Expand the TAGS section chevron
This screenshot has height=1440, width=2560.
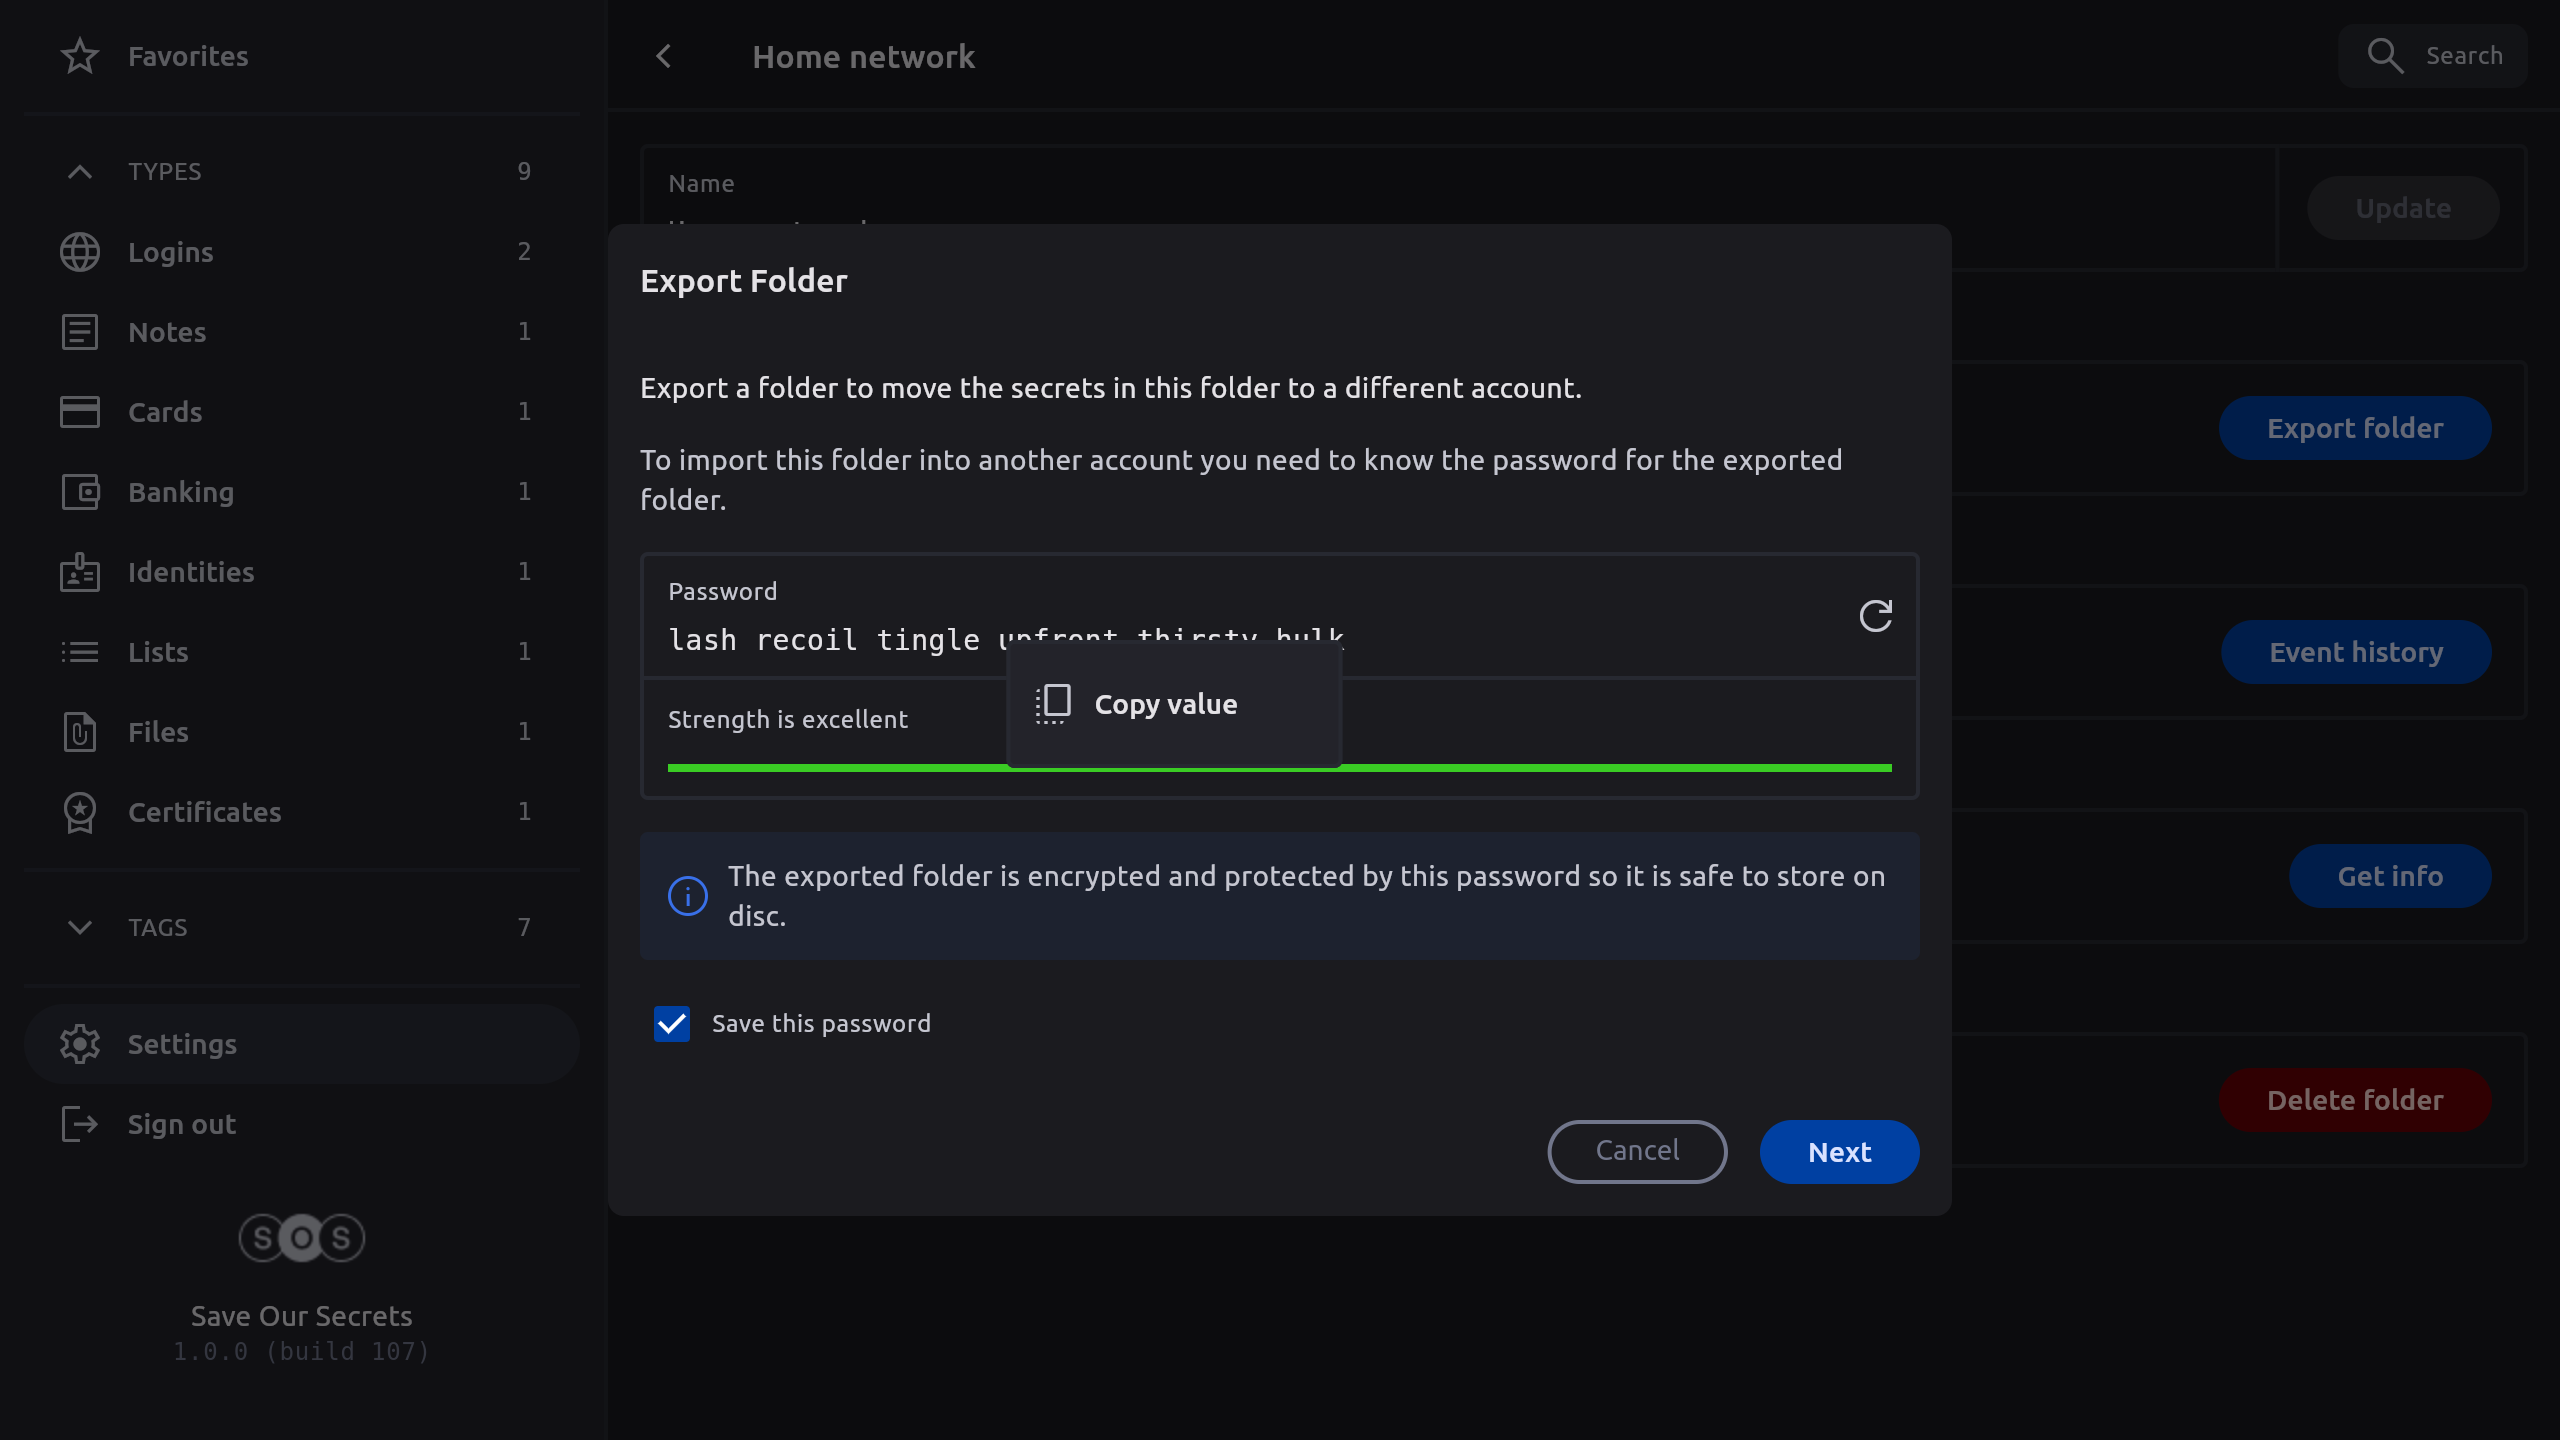coord(80,928)
